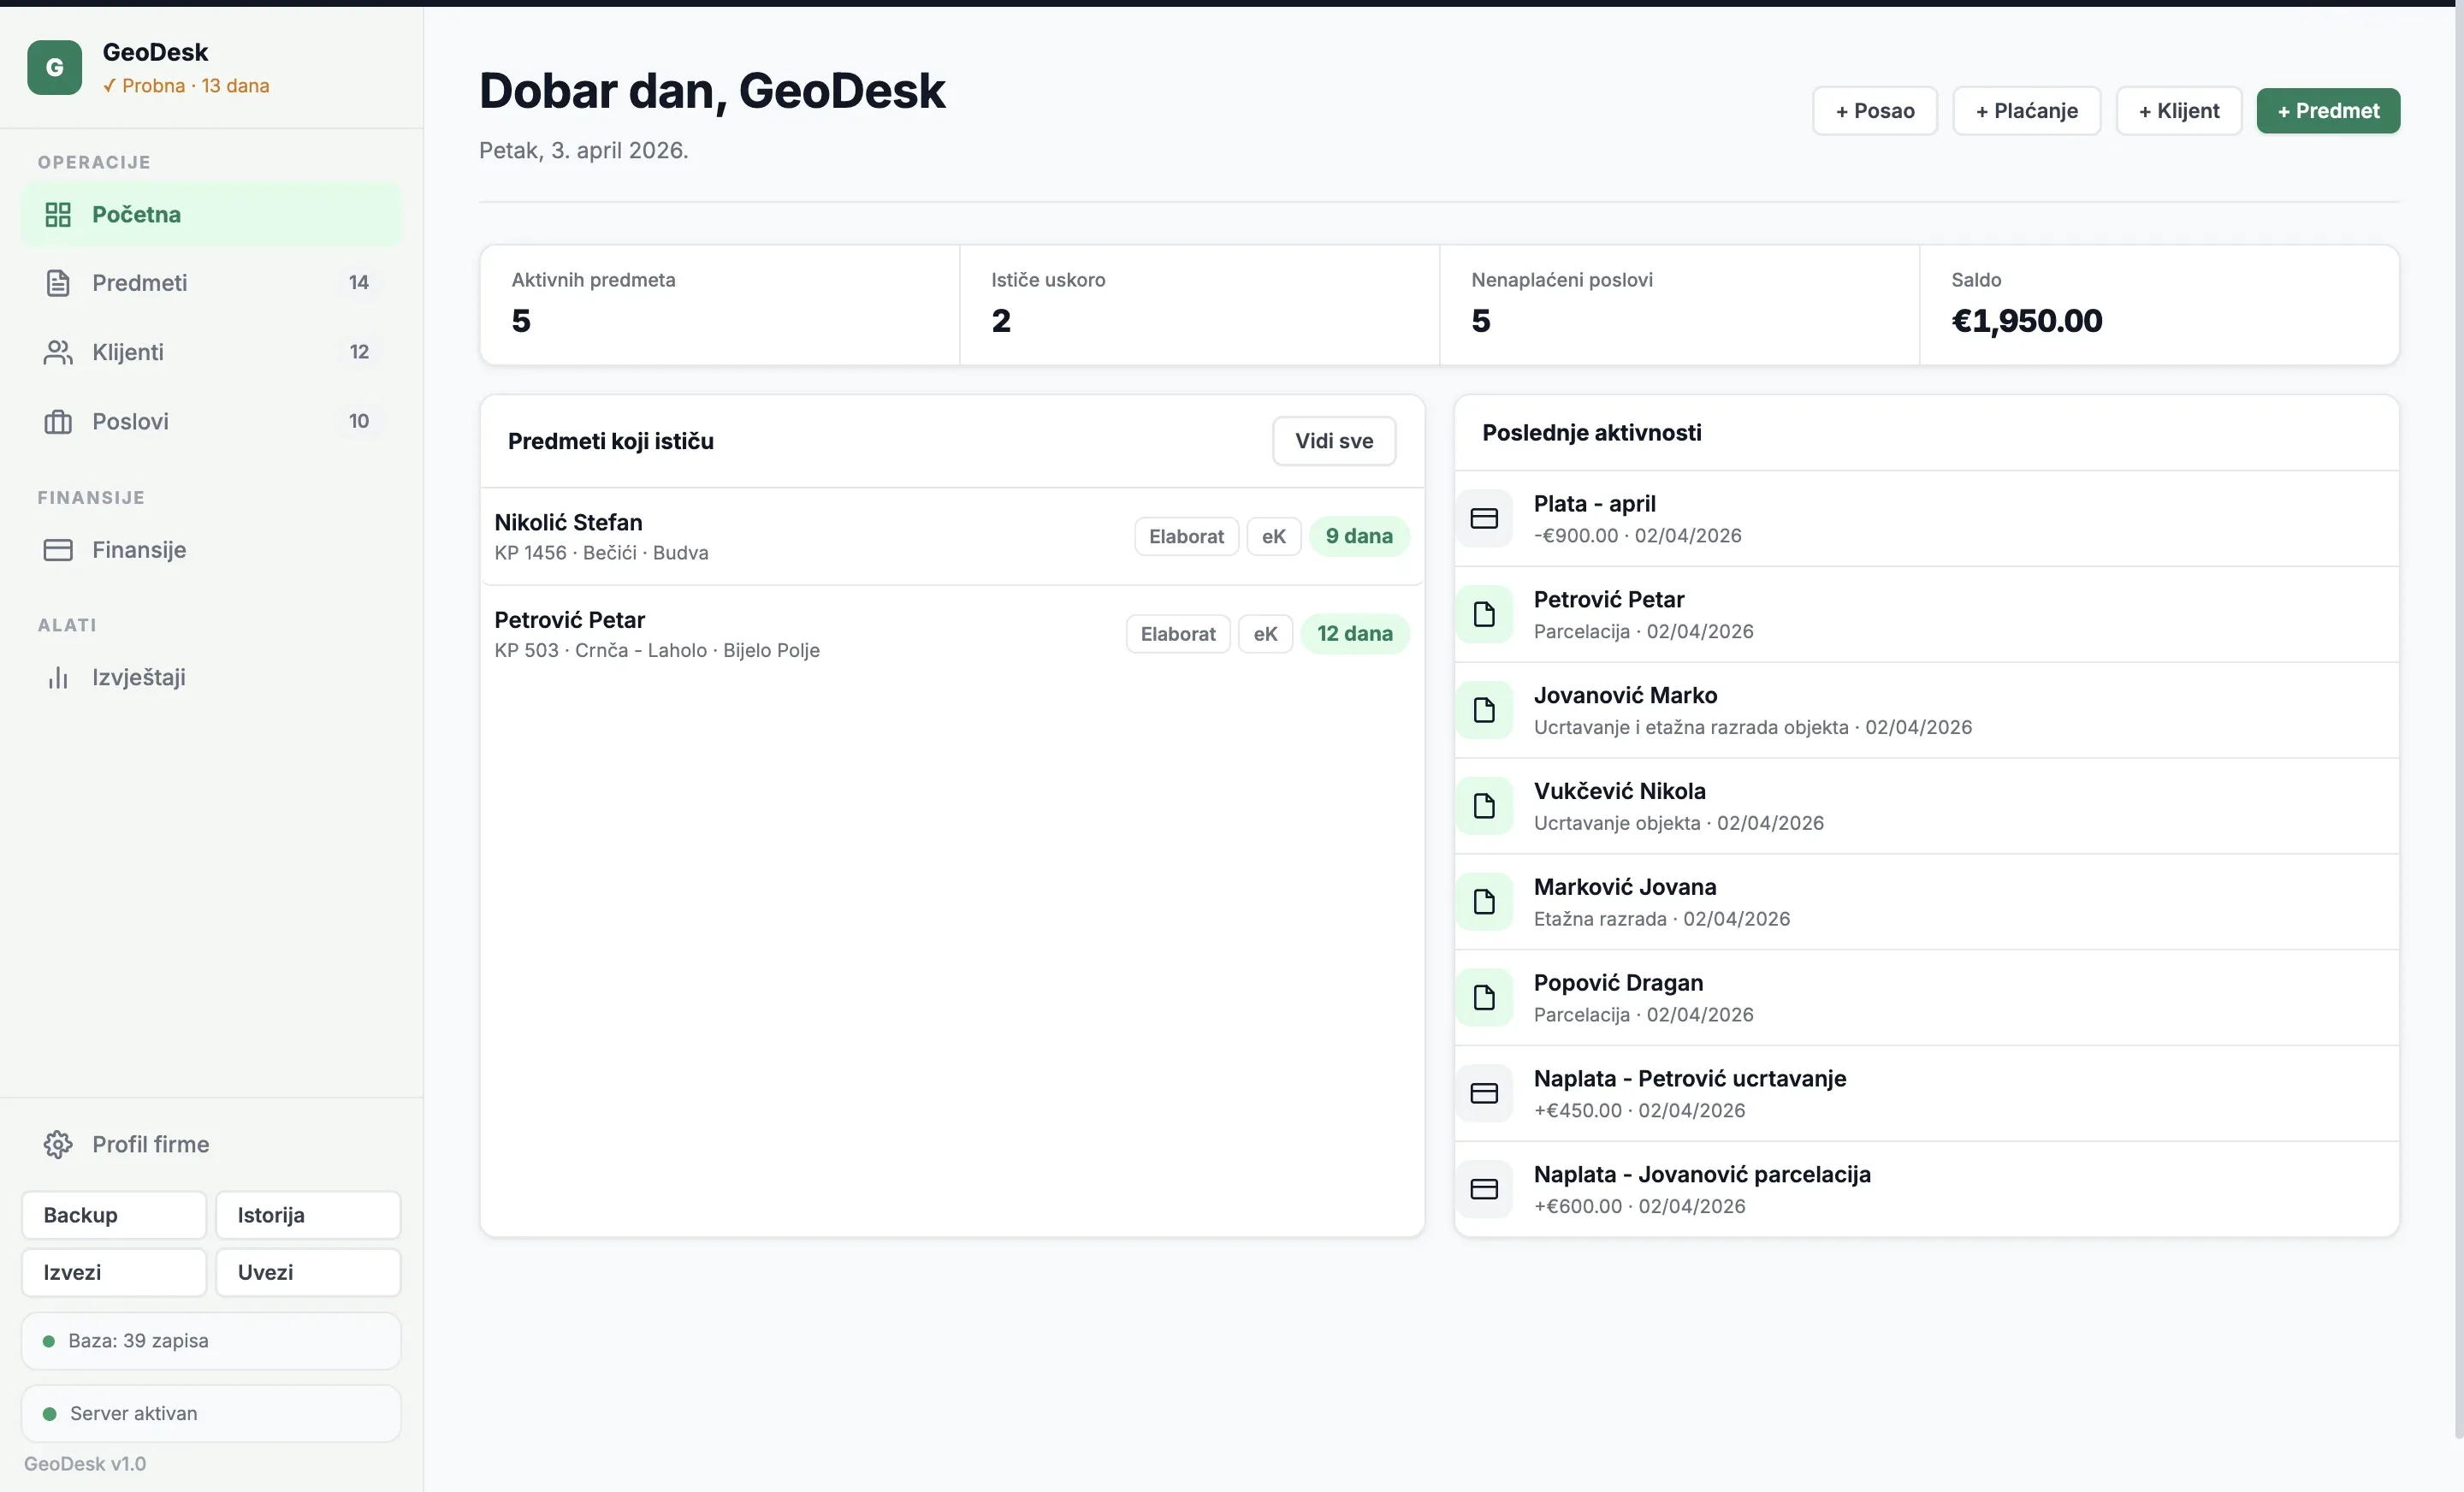This screenshot has height=1492, width=2464.
Task: Click the Backup button
Action: coord(114,1215)
